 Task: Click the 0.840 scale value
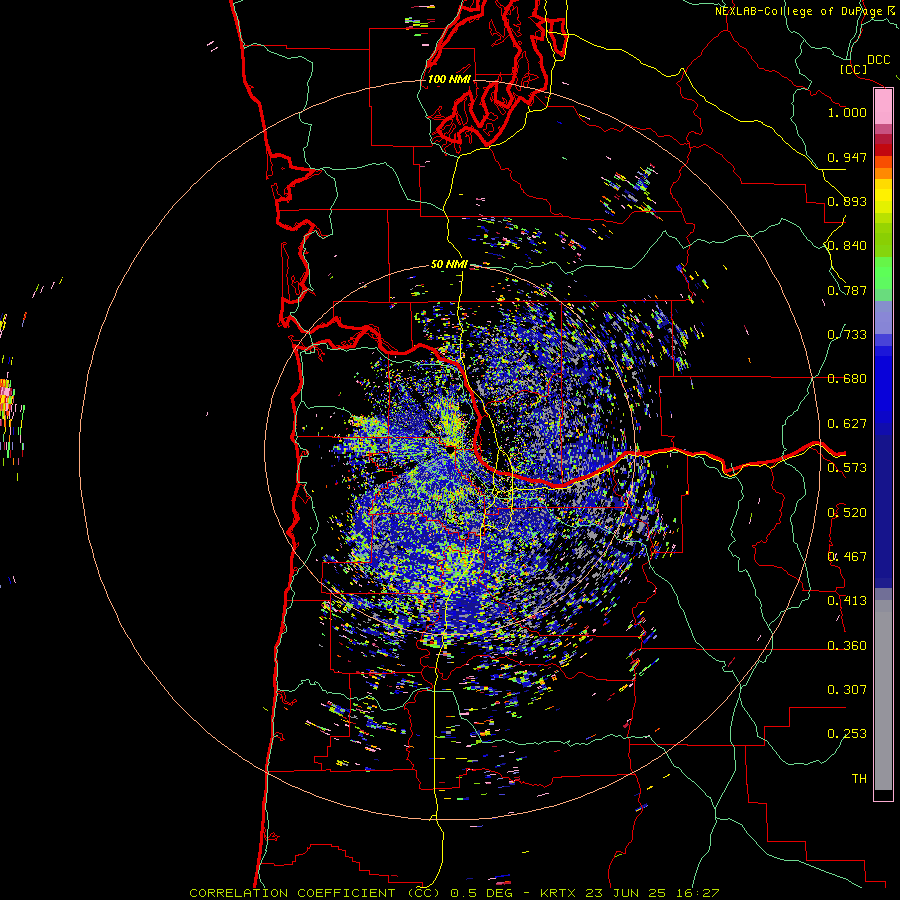point(847,246)
